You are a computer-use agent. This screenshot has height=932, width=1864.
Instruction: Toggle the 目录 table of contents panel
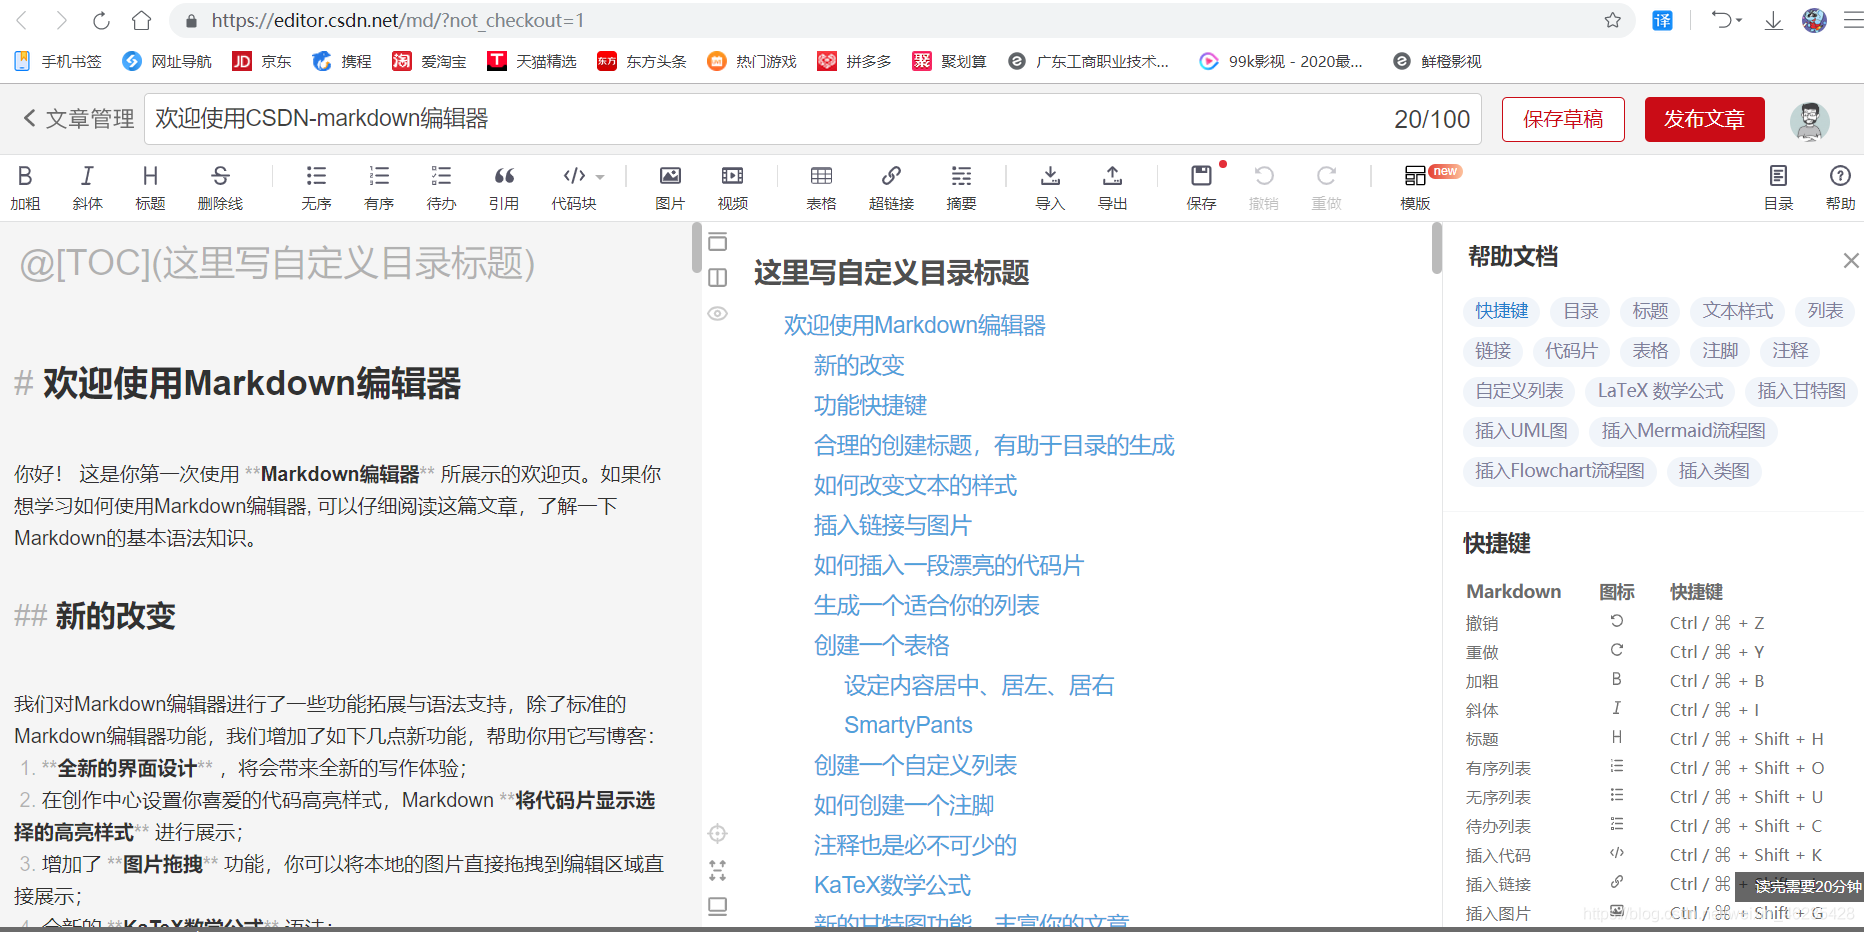tap(1778, 187)
